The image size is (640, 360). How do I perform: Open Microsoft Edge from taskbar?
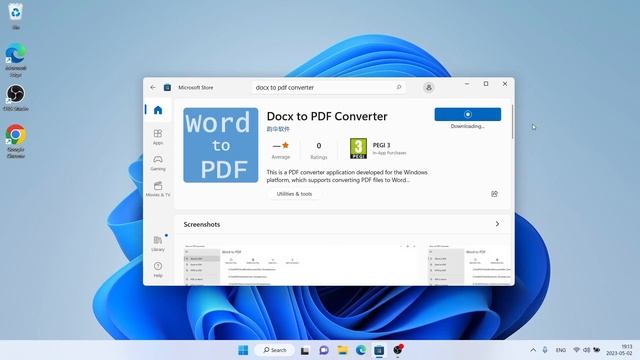361,350
